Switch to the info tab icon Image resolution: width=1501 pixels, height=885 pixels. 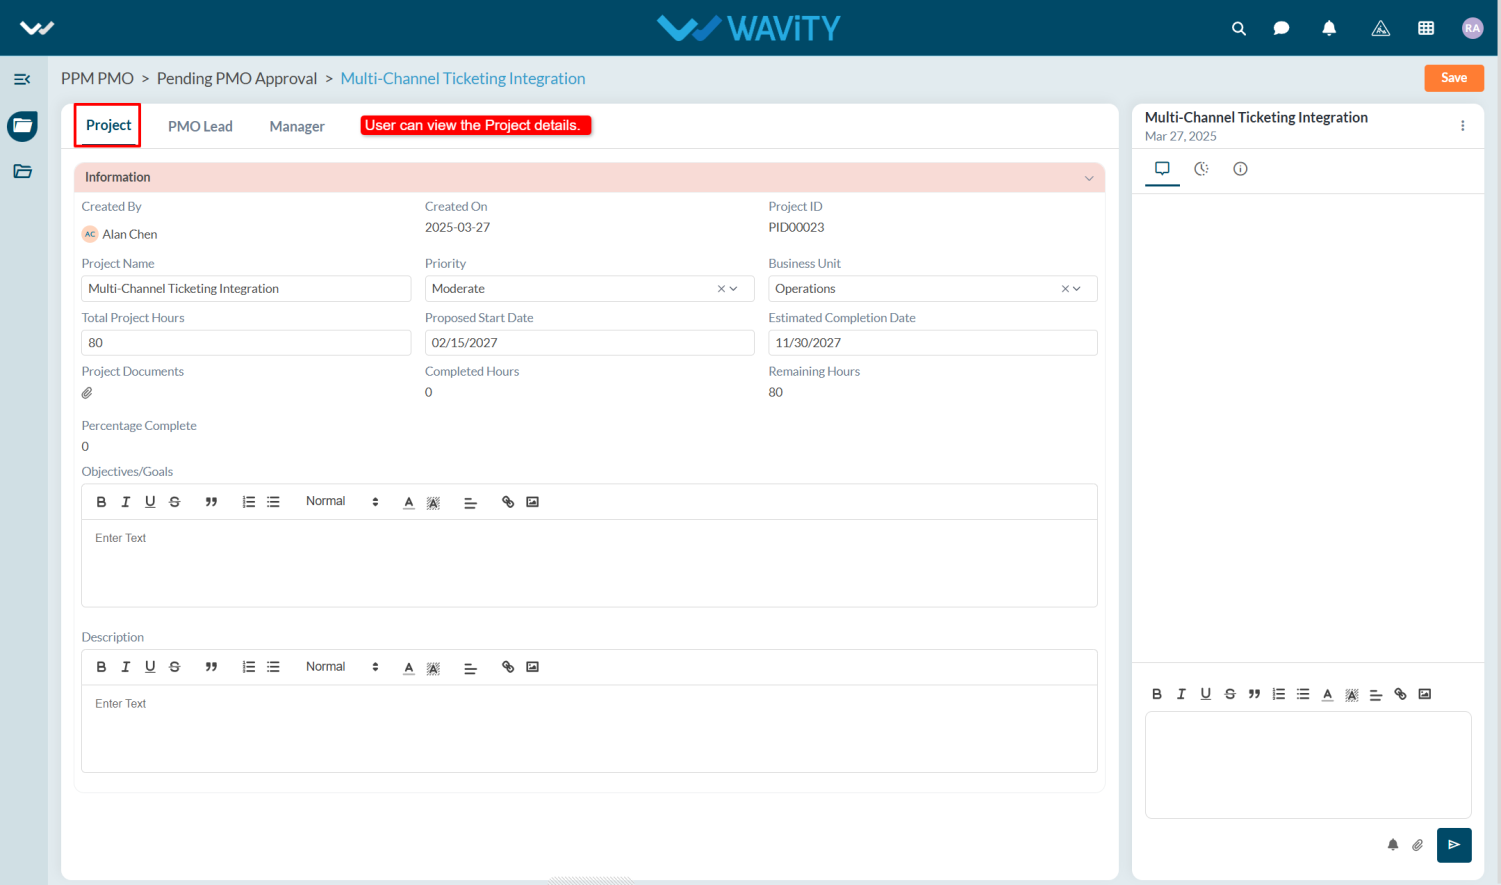pos(1240,168)
